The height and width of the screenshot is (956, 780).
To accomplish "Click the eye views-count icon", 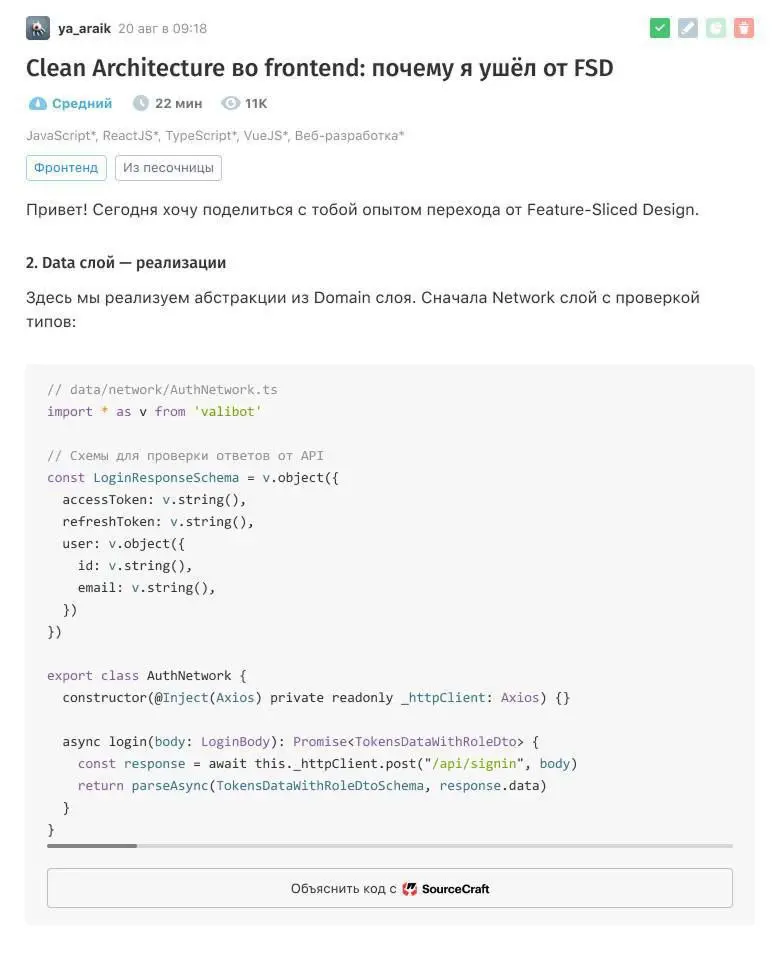I will [231, 103].
